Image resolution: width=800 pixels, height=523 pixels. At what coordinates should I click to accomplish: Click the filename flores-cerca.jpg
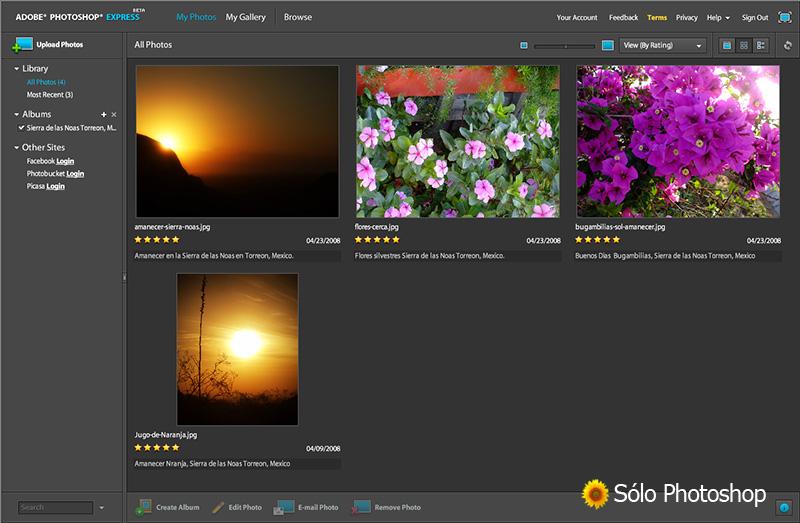click(x=377, y=227)
